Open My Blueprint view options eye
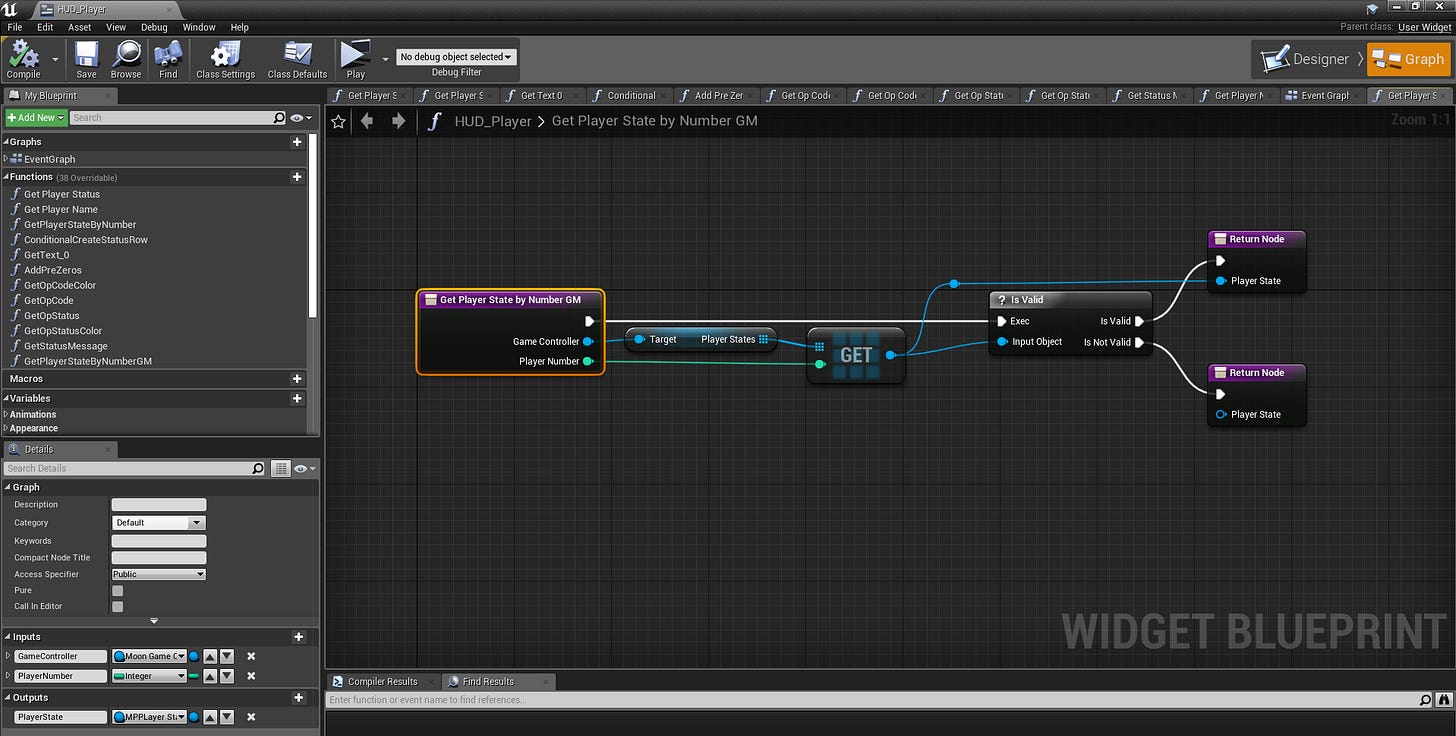The width and height of the screenshot is (1456, 736). click(300, 118)
